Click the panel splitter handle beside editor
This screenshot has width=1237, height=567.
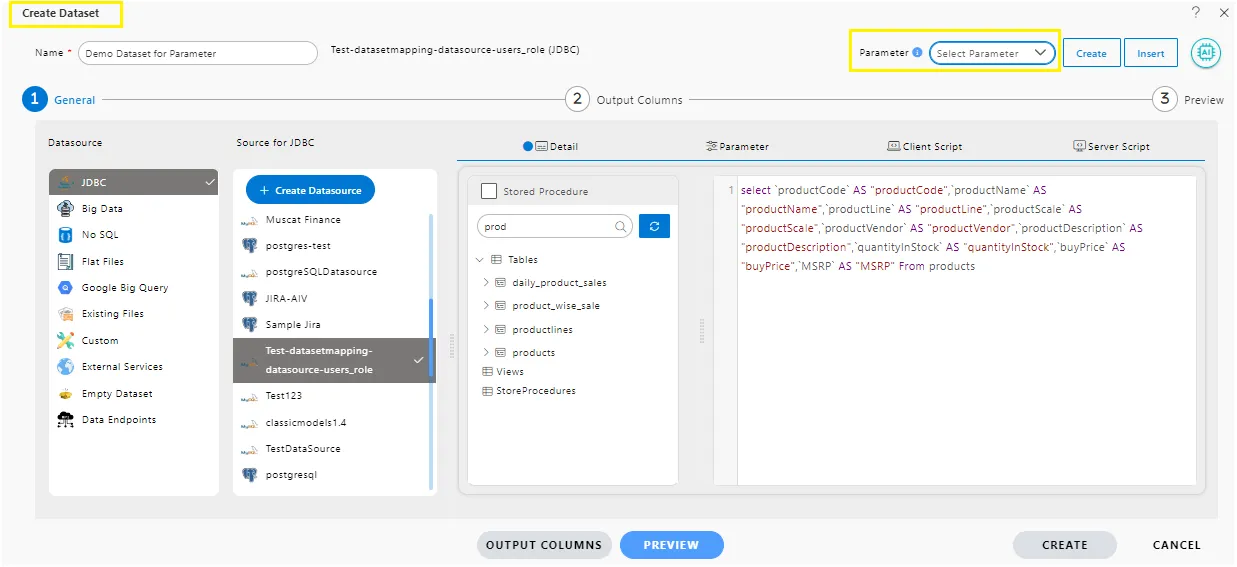[701, 331]
